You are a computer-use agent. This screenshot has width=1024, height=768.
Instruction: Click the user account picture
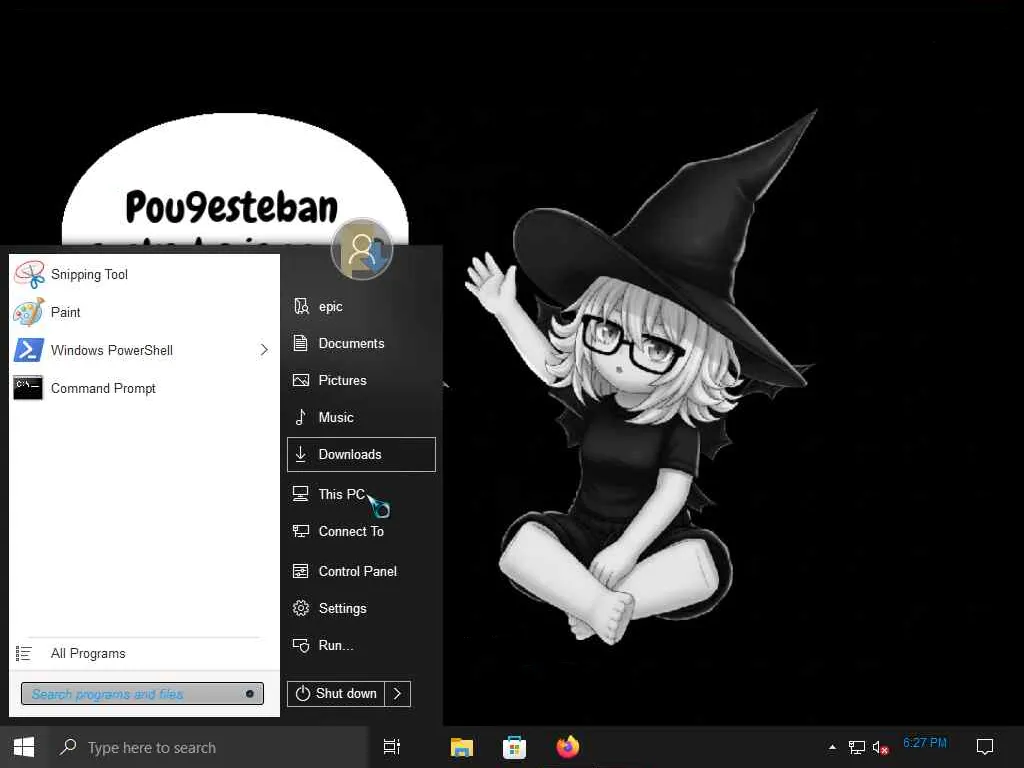pyautogui.click(x=362, y=249)
